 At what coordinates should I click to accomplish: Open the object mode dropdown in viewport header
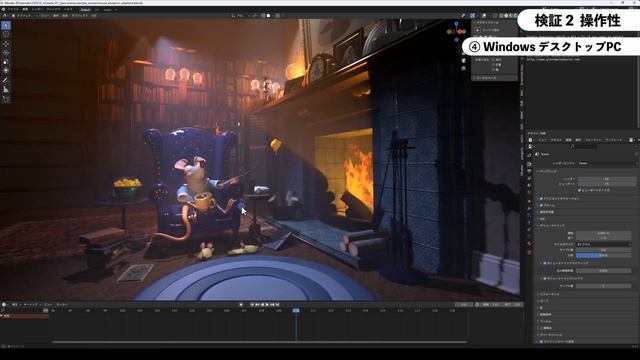point(24,16)
